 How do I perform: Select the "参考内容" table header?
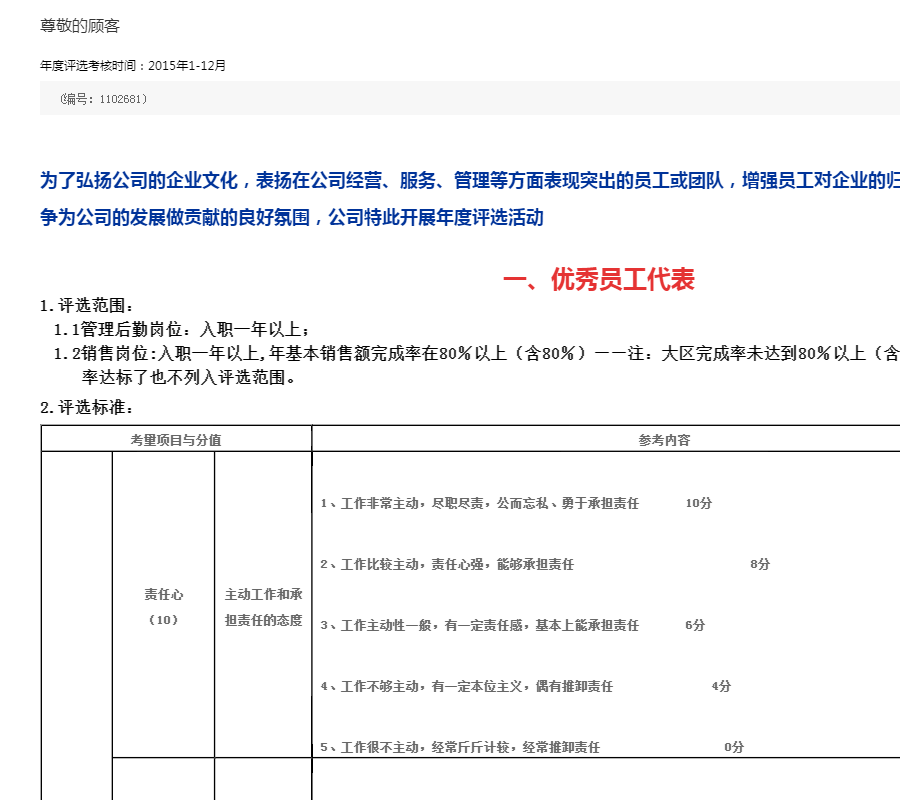point(664,439)
